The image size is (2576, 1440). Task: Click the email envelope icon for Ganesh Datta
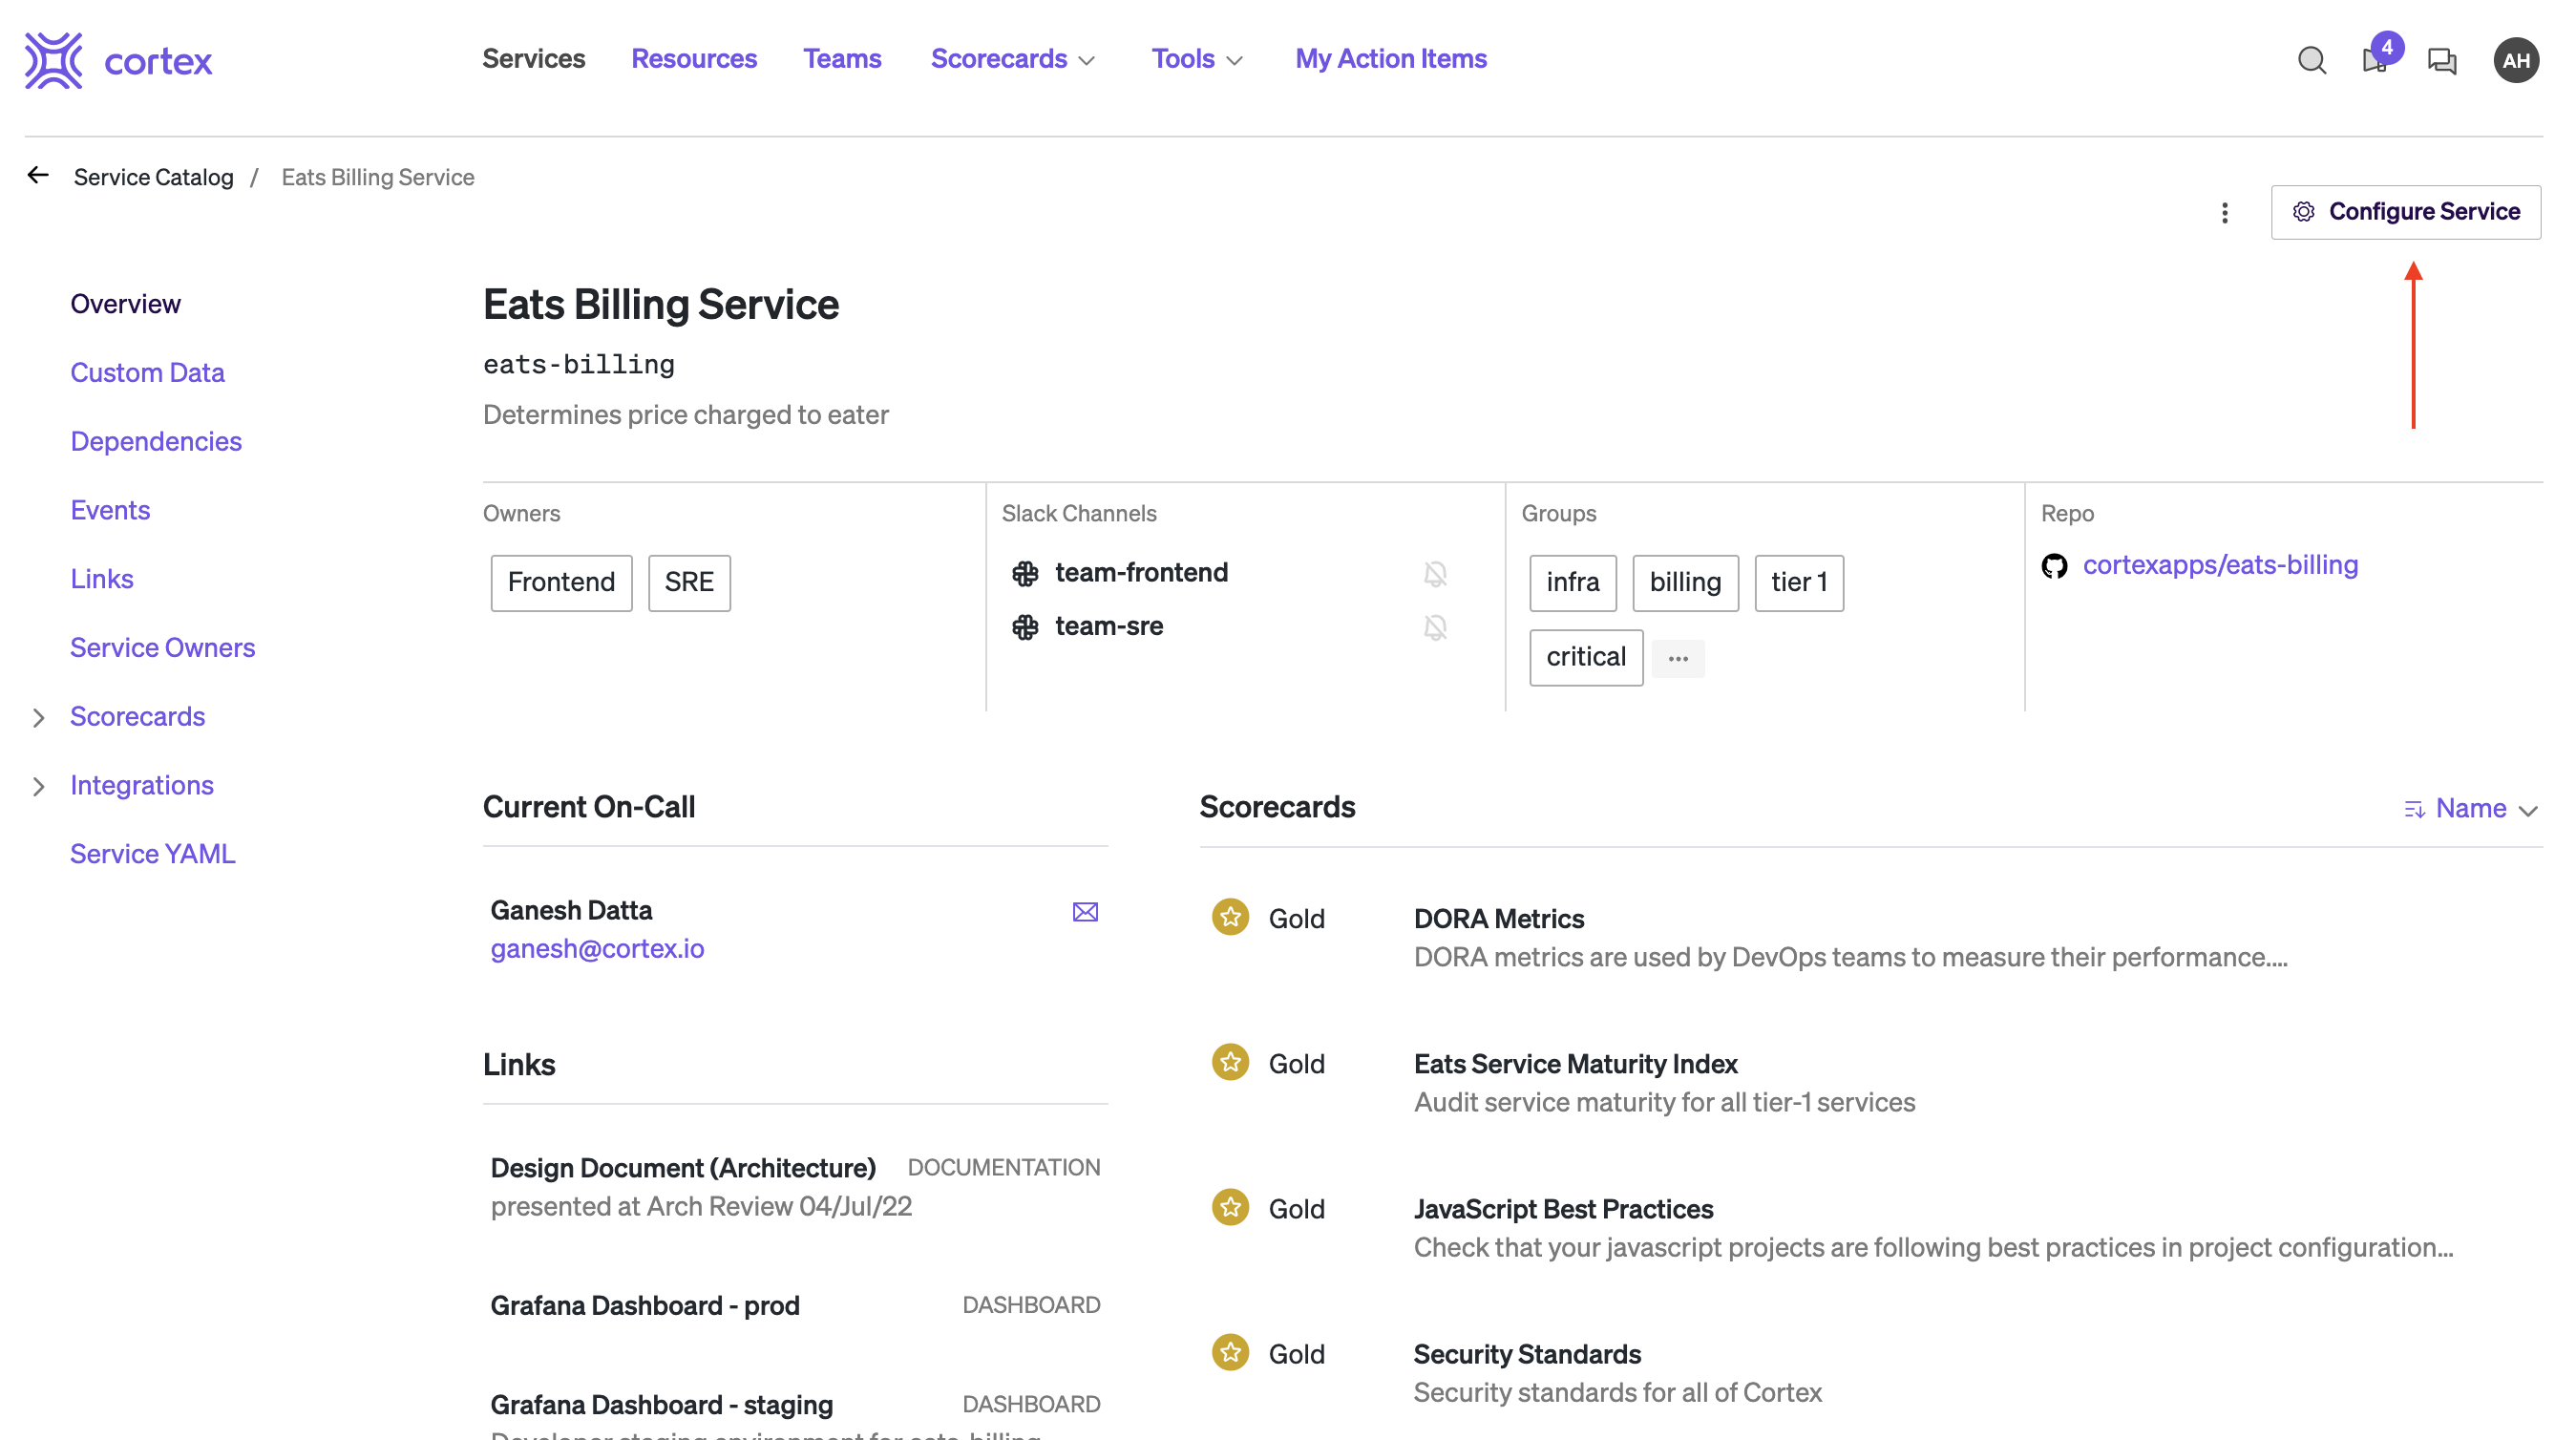pos(1085,912)
